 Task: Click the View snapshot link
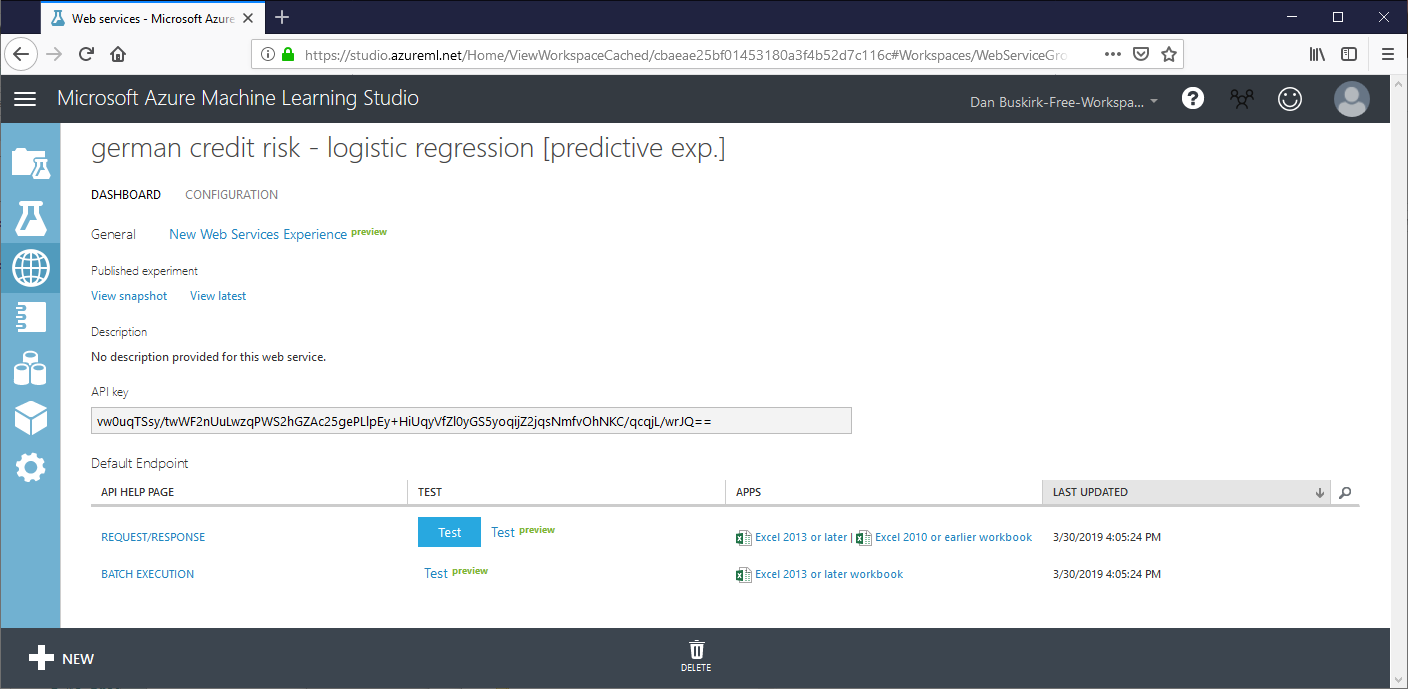[x=129, y=296]
